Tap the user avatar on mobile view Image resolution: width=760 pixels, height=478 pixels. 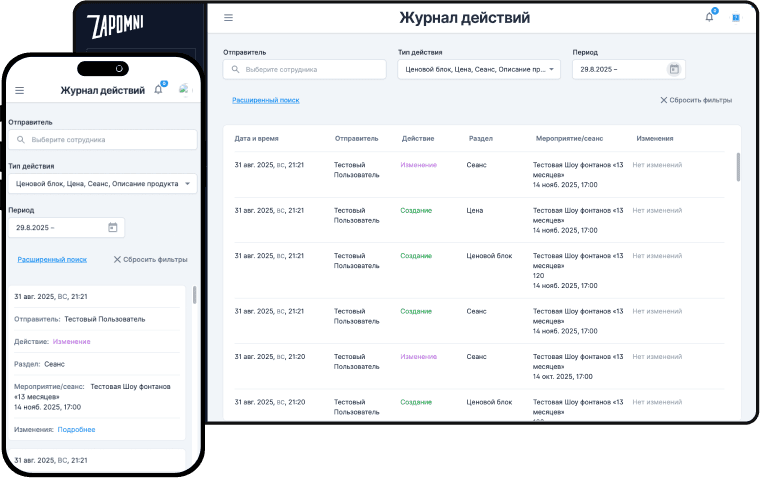(184, 90)
